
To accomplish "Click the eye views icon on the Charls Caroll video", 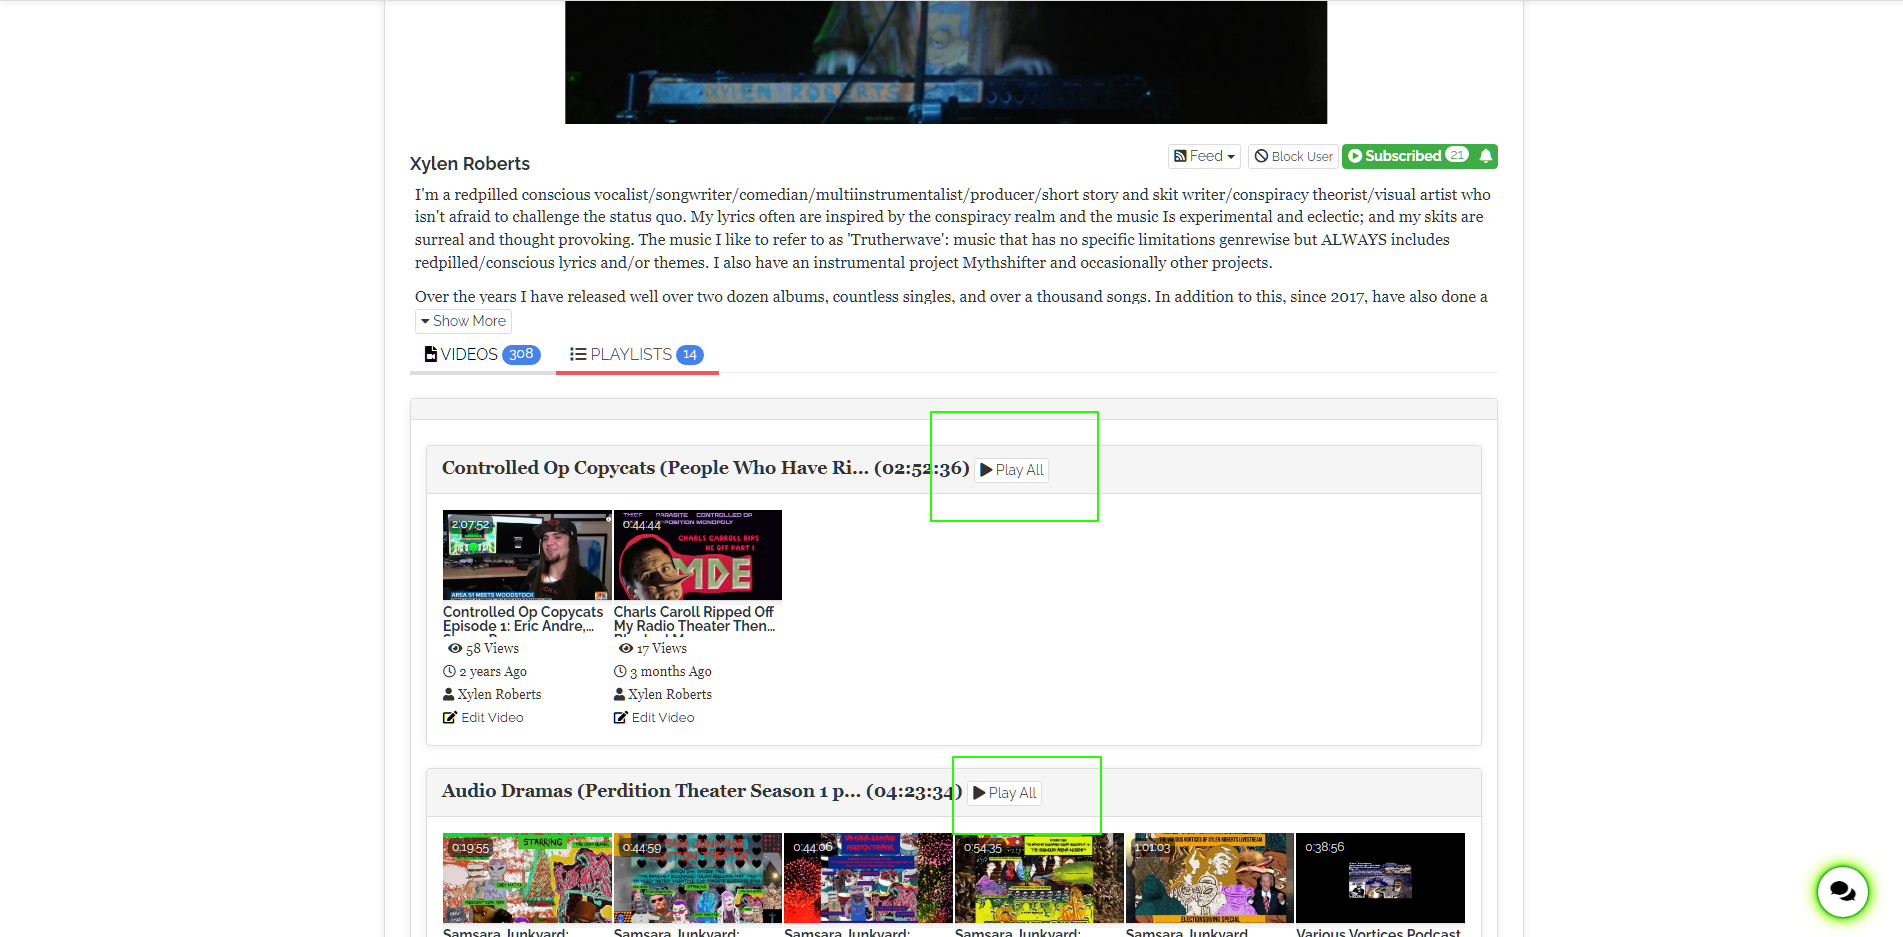I will pos(622,648).
